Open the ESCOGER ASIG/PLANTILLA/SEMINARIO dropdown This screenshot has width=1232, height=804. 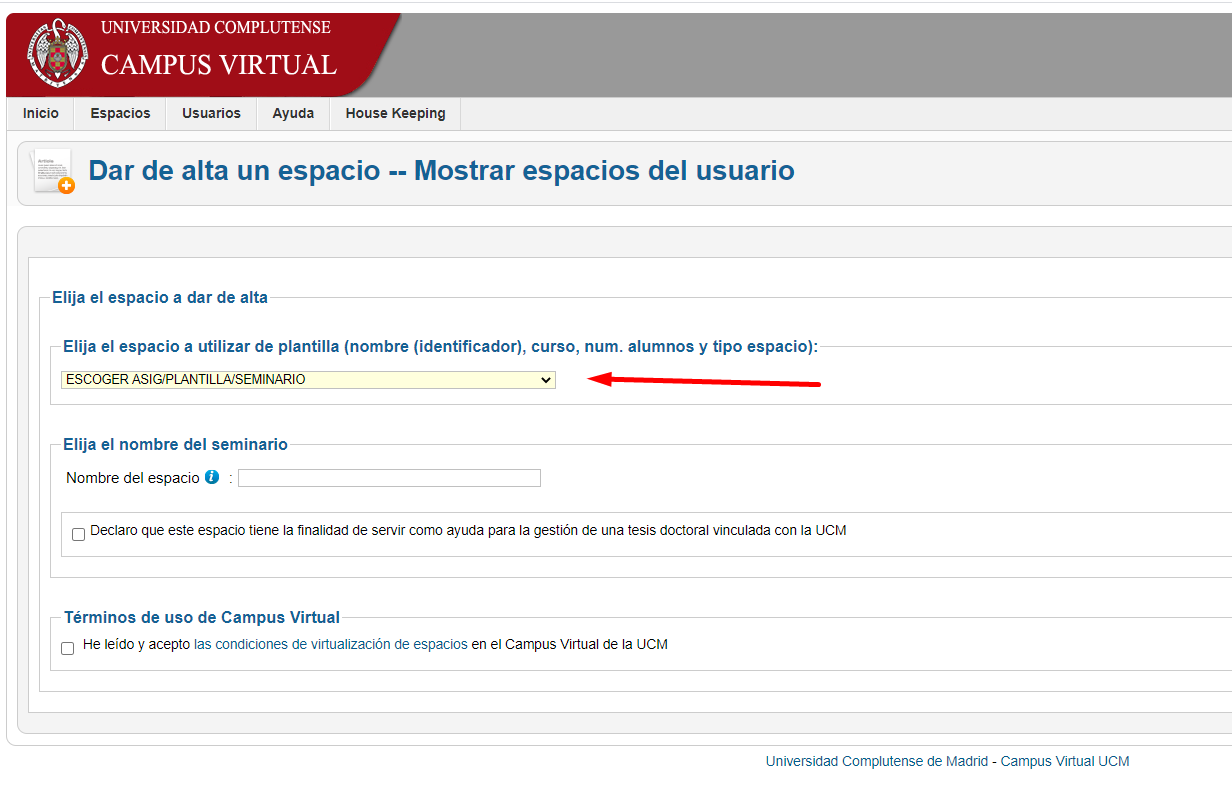(308, 380)
